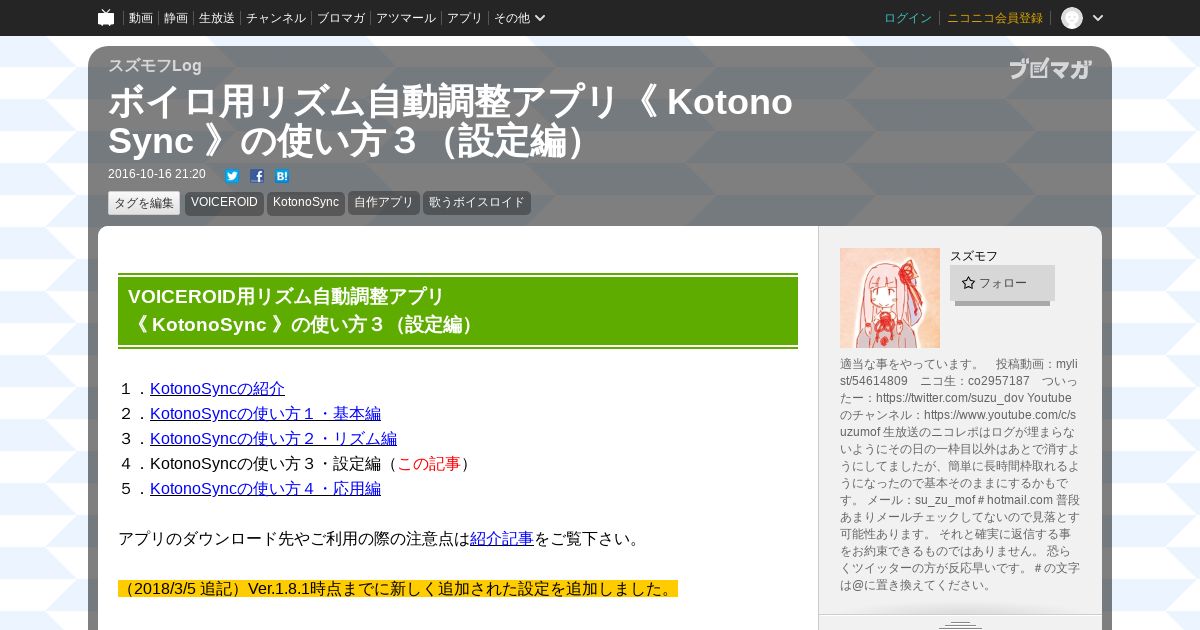Open the 生放送 menu item

pyautogui.click(x=217, y=18)
